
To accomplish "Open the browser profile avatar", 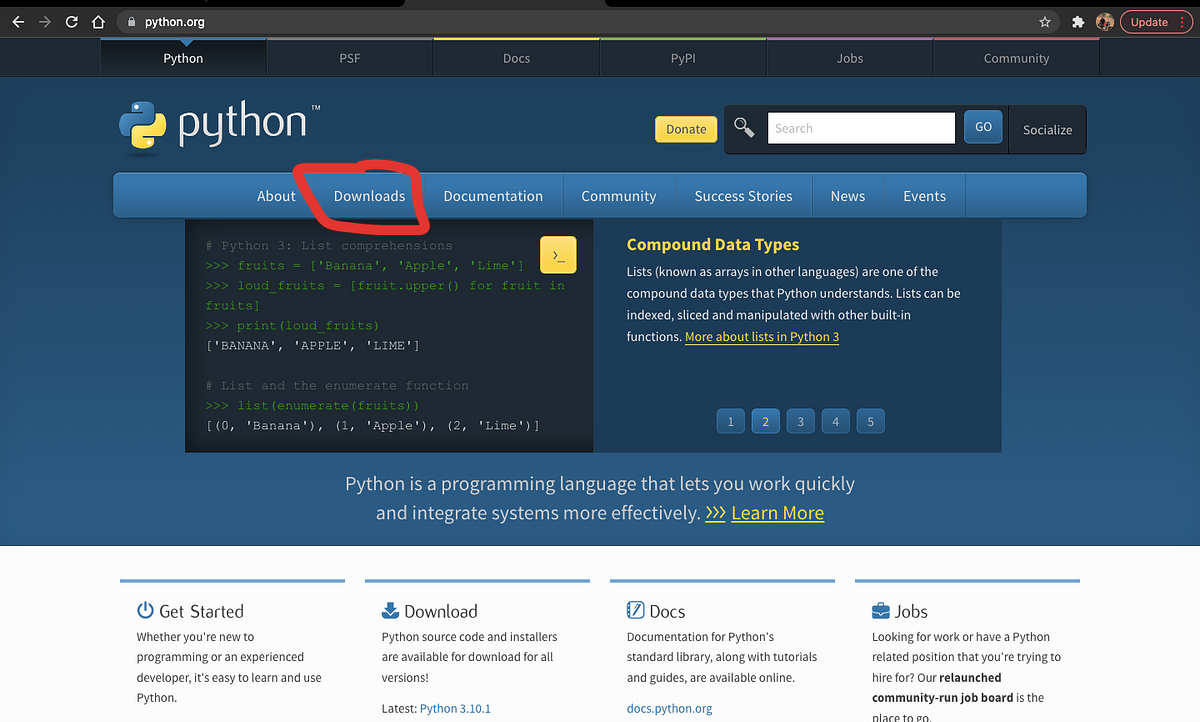I will 1103,21.
